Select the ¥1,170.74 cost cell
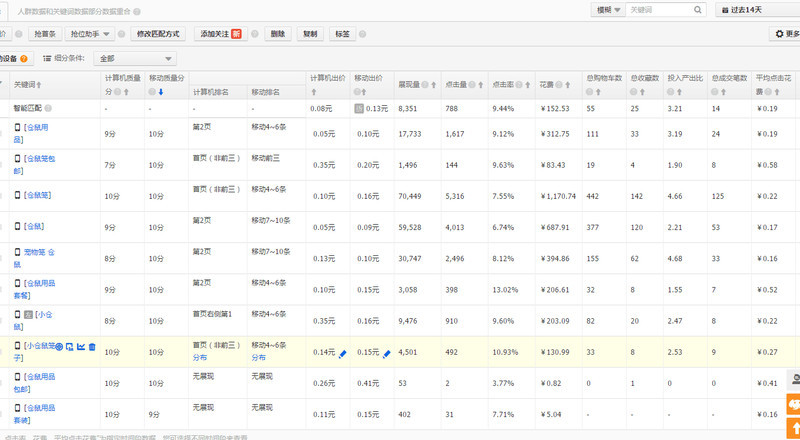The height and width of the screenshot is (440, 800). pyautogui.click(x=558, y=196)
